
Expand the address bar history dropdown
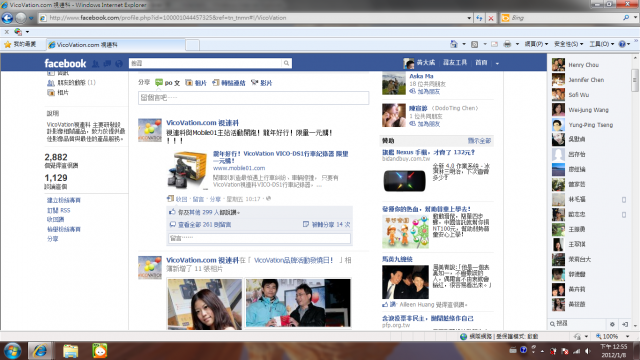(469, 18)
